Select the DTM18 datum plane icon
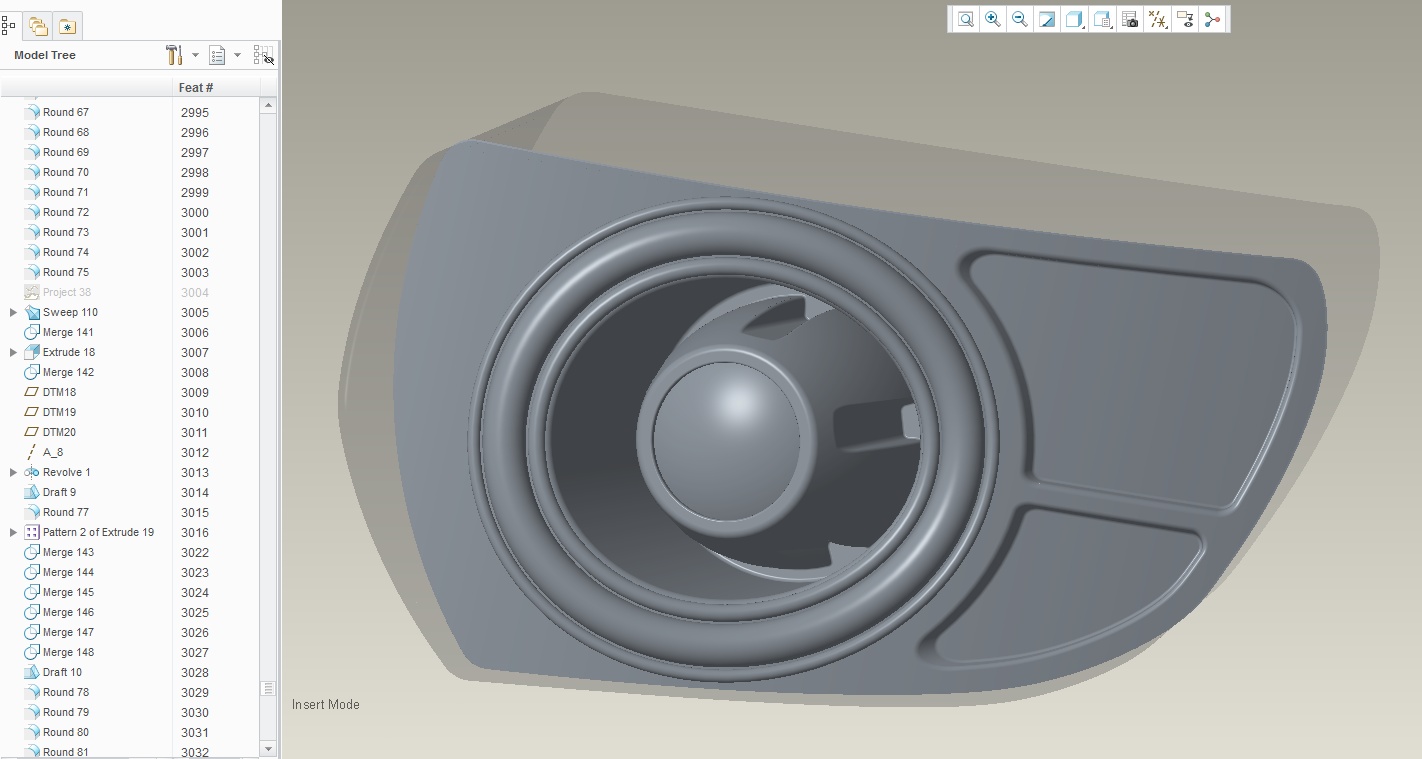The width and height of the screenshot is (1422, 759). click(x=31, y=392)
